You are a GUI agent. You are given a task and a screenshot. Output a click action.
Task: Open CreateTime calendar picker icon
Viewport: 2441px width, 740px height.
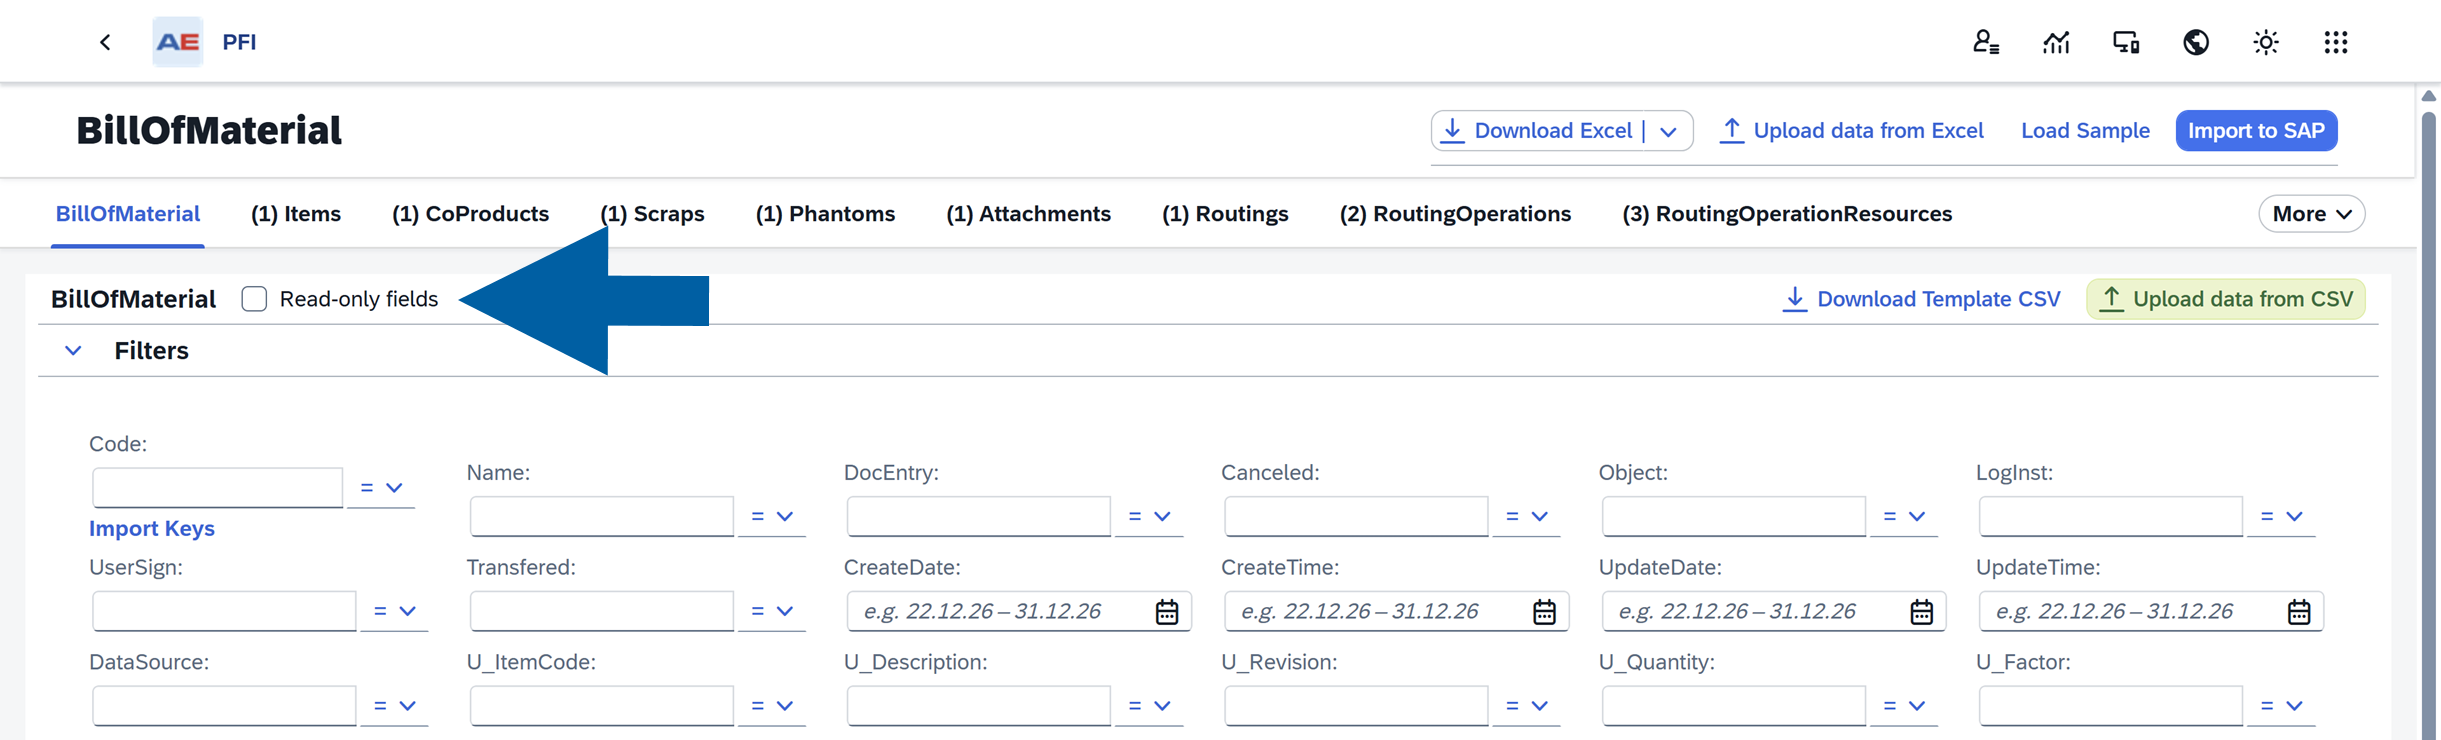(1544, 611)
